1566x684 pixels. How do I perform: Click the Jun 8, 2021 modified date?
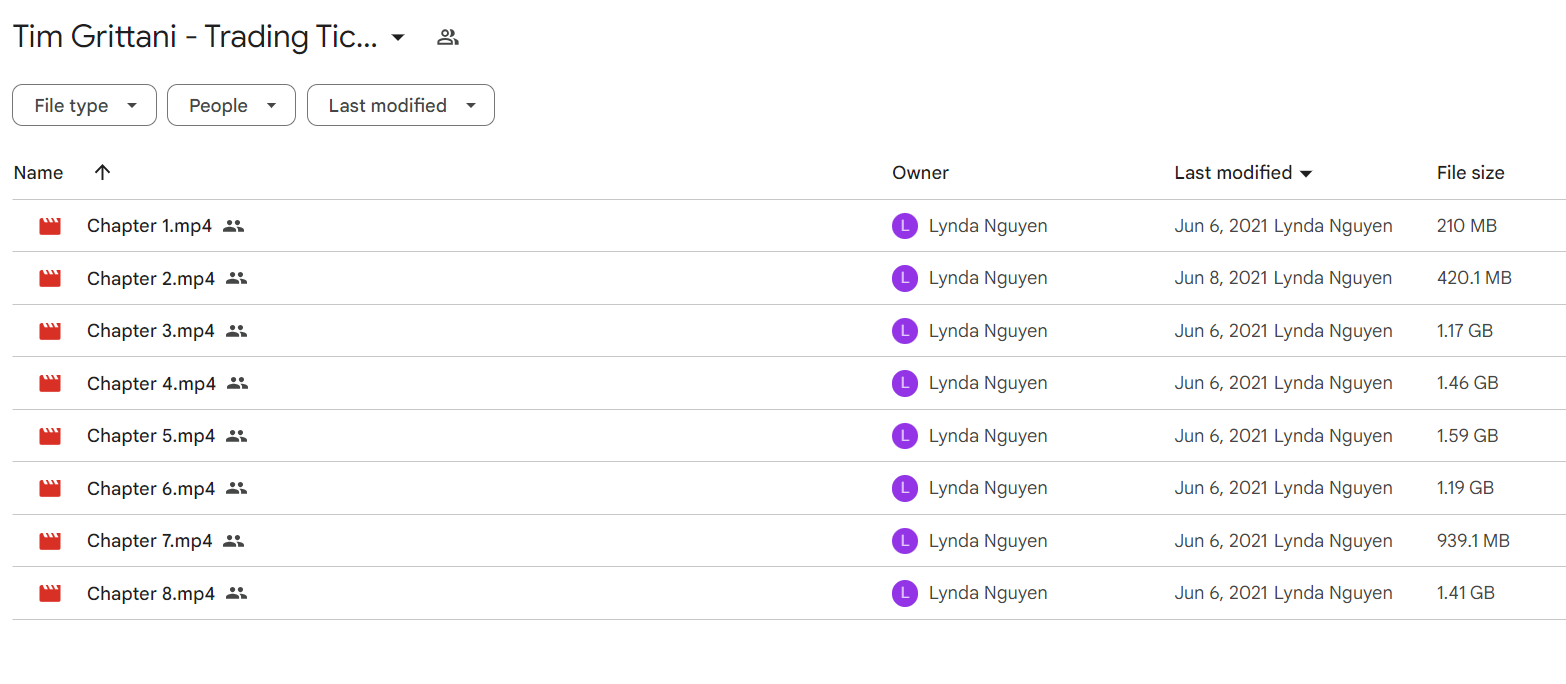click(x=1221, y=278)
